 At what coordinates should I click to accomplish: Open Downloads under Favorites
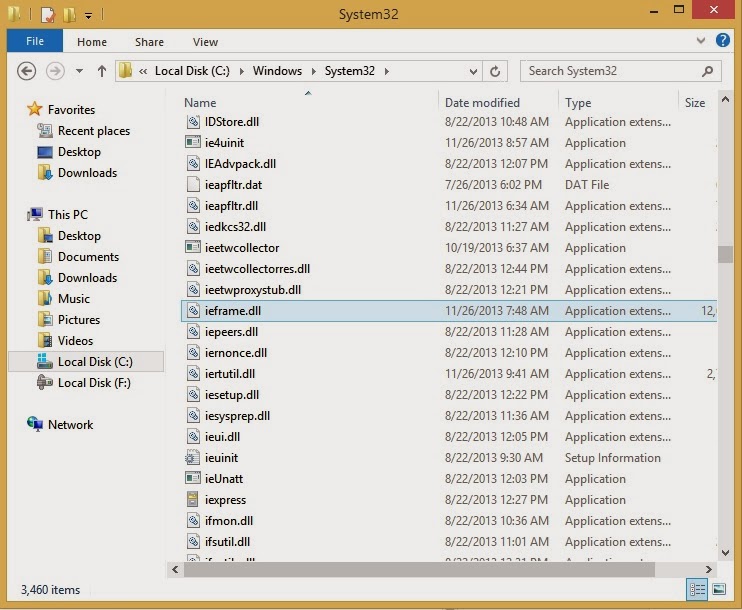coord(87,173)
